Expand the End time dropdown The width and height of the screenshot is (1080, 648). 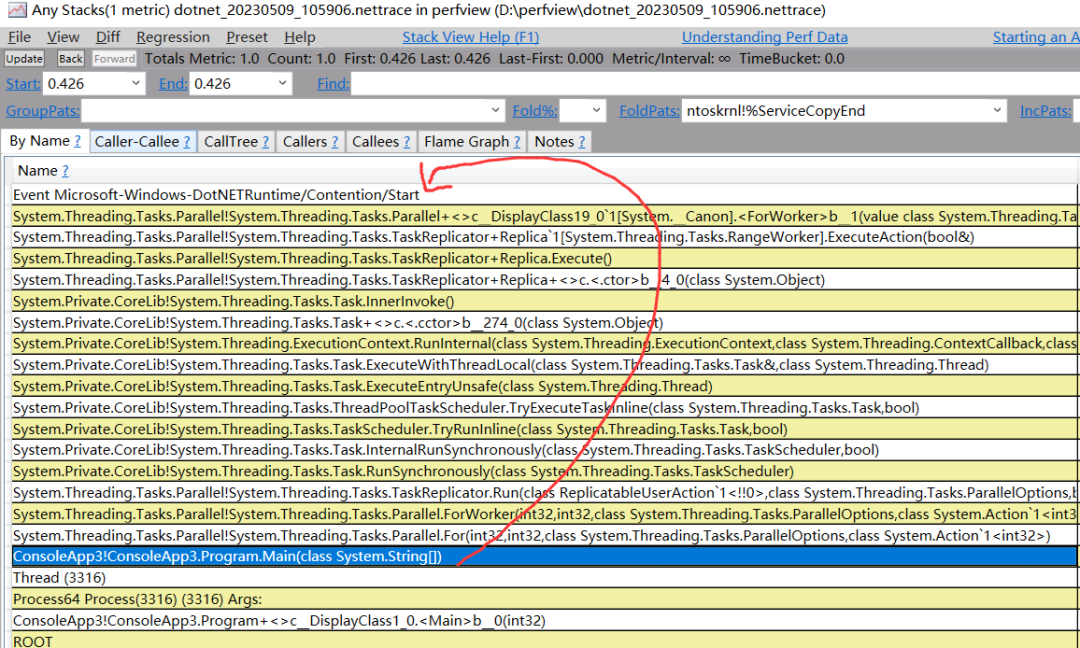click(x=282, y=84)
